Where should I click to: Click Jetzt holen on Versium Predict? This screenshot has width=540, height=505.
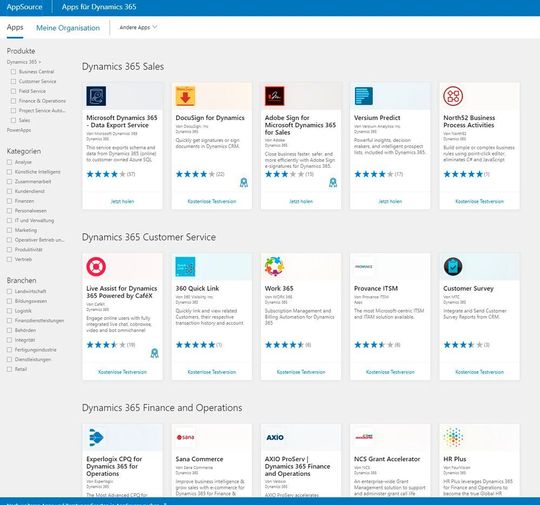[390, 201]
